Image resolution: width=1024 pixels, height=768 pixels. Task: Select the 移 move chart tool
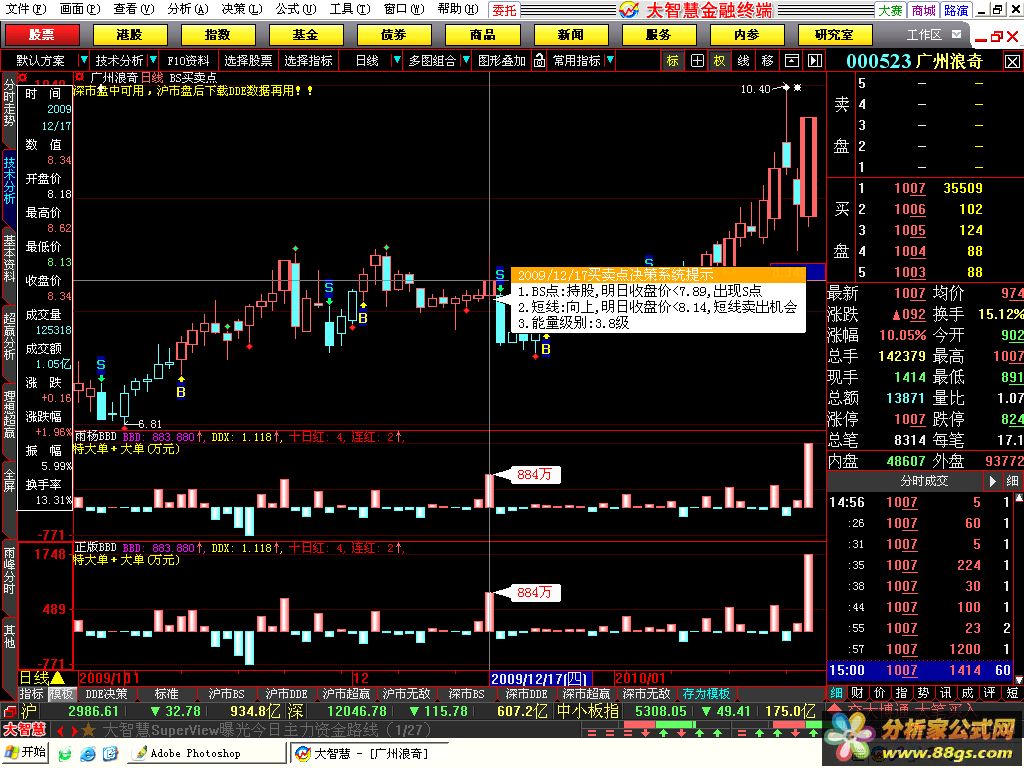click(767, 61)
